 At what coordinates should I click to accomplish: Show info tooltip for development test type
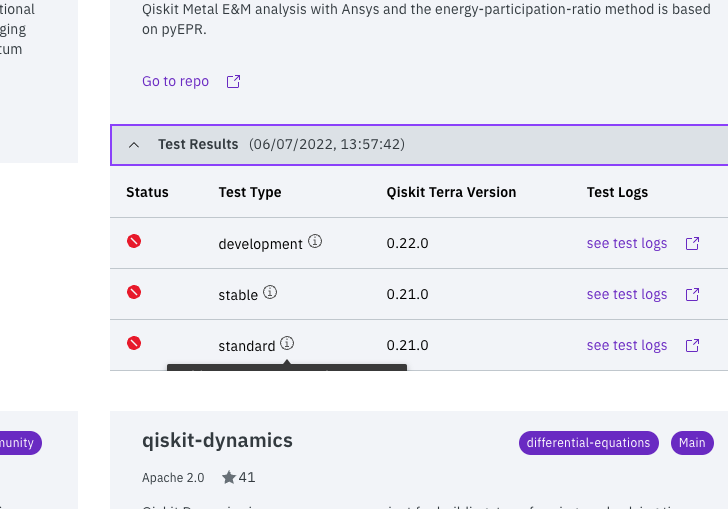[x=315, y=241]
